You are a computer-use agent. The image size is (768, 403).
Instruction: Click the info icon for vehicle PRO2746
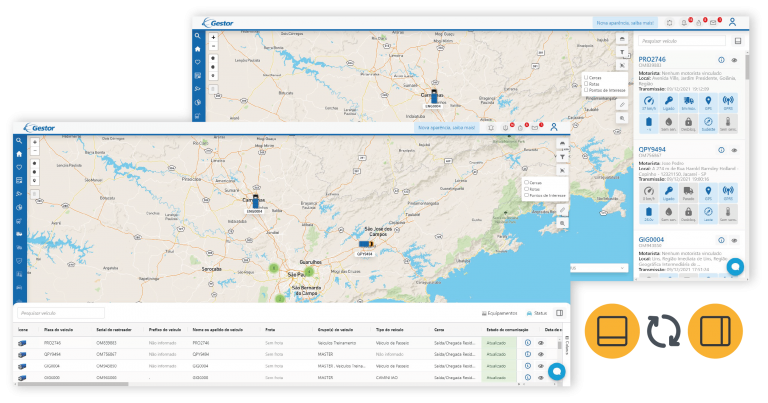721,61
